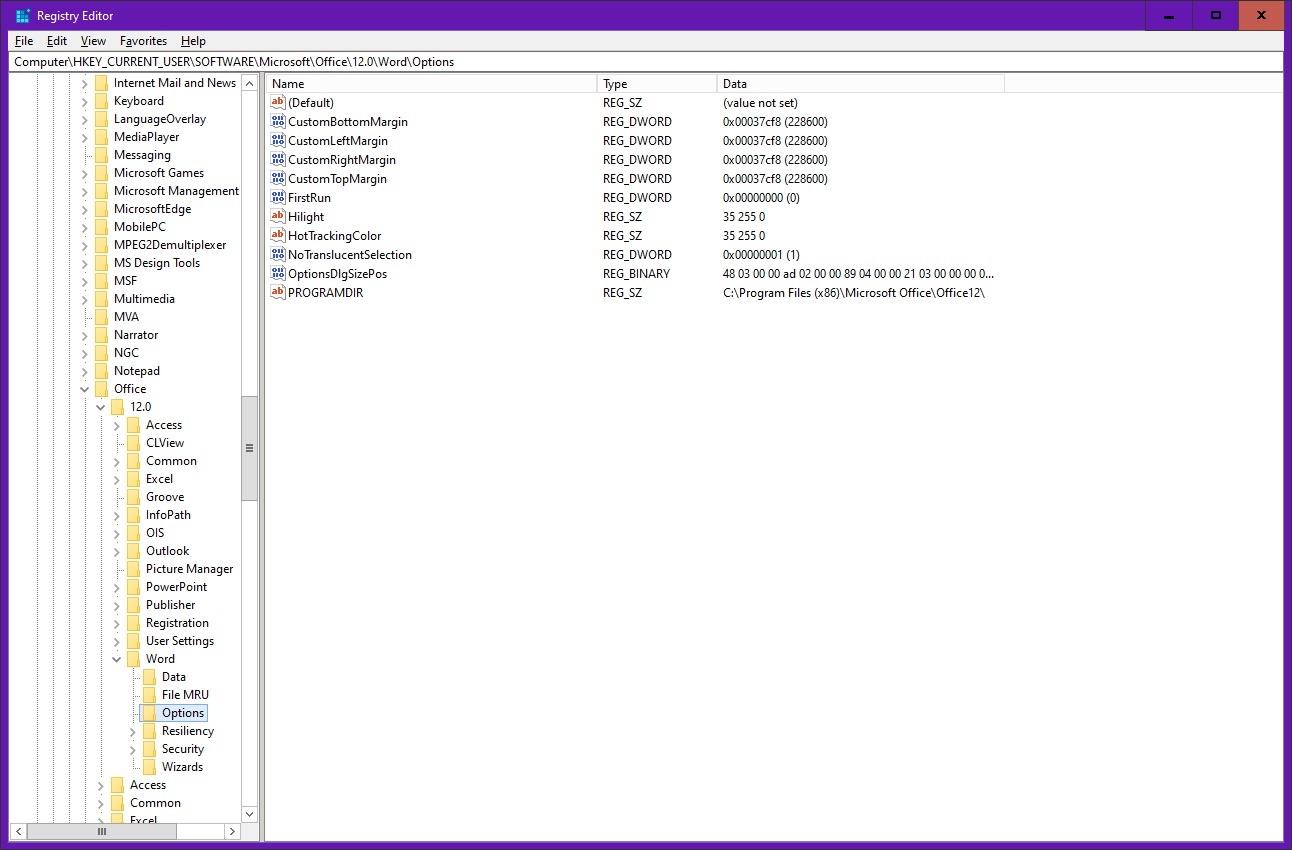Click the OptionsDlgSizePos binary value icon
Image resolution: width=1292 pixels, height=850 pixels.
point(278,274)
